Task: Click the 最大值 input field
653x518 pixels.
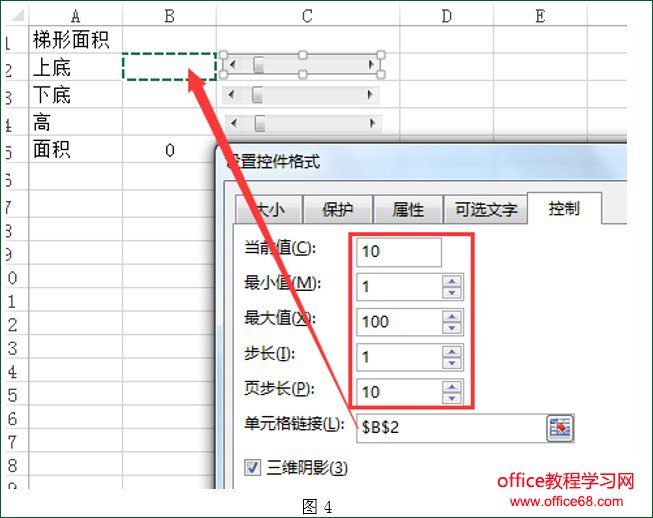Action: pyautogui.click(x=399, y=322)
